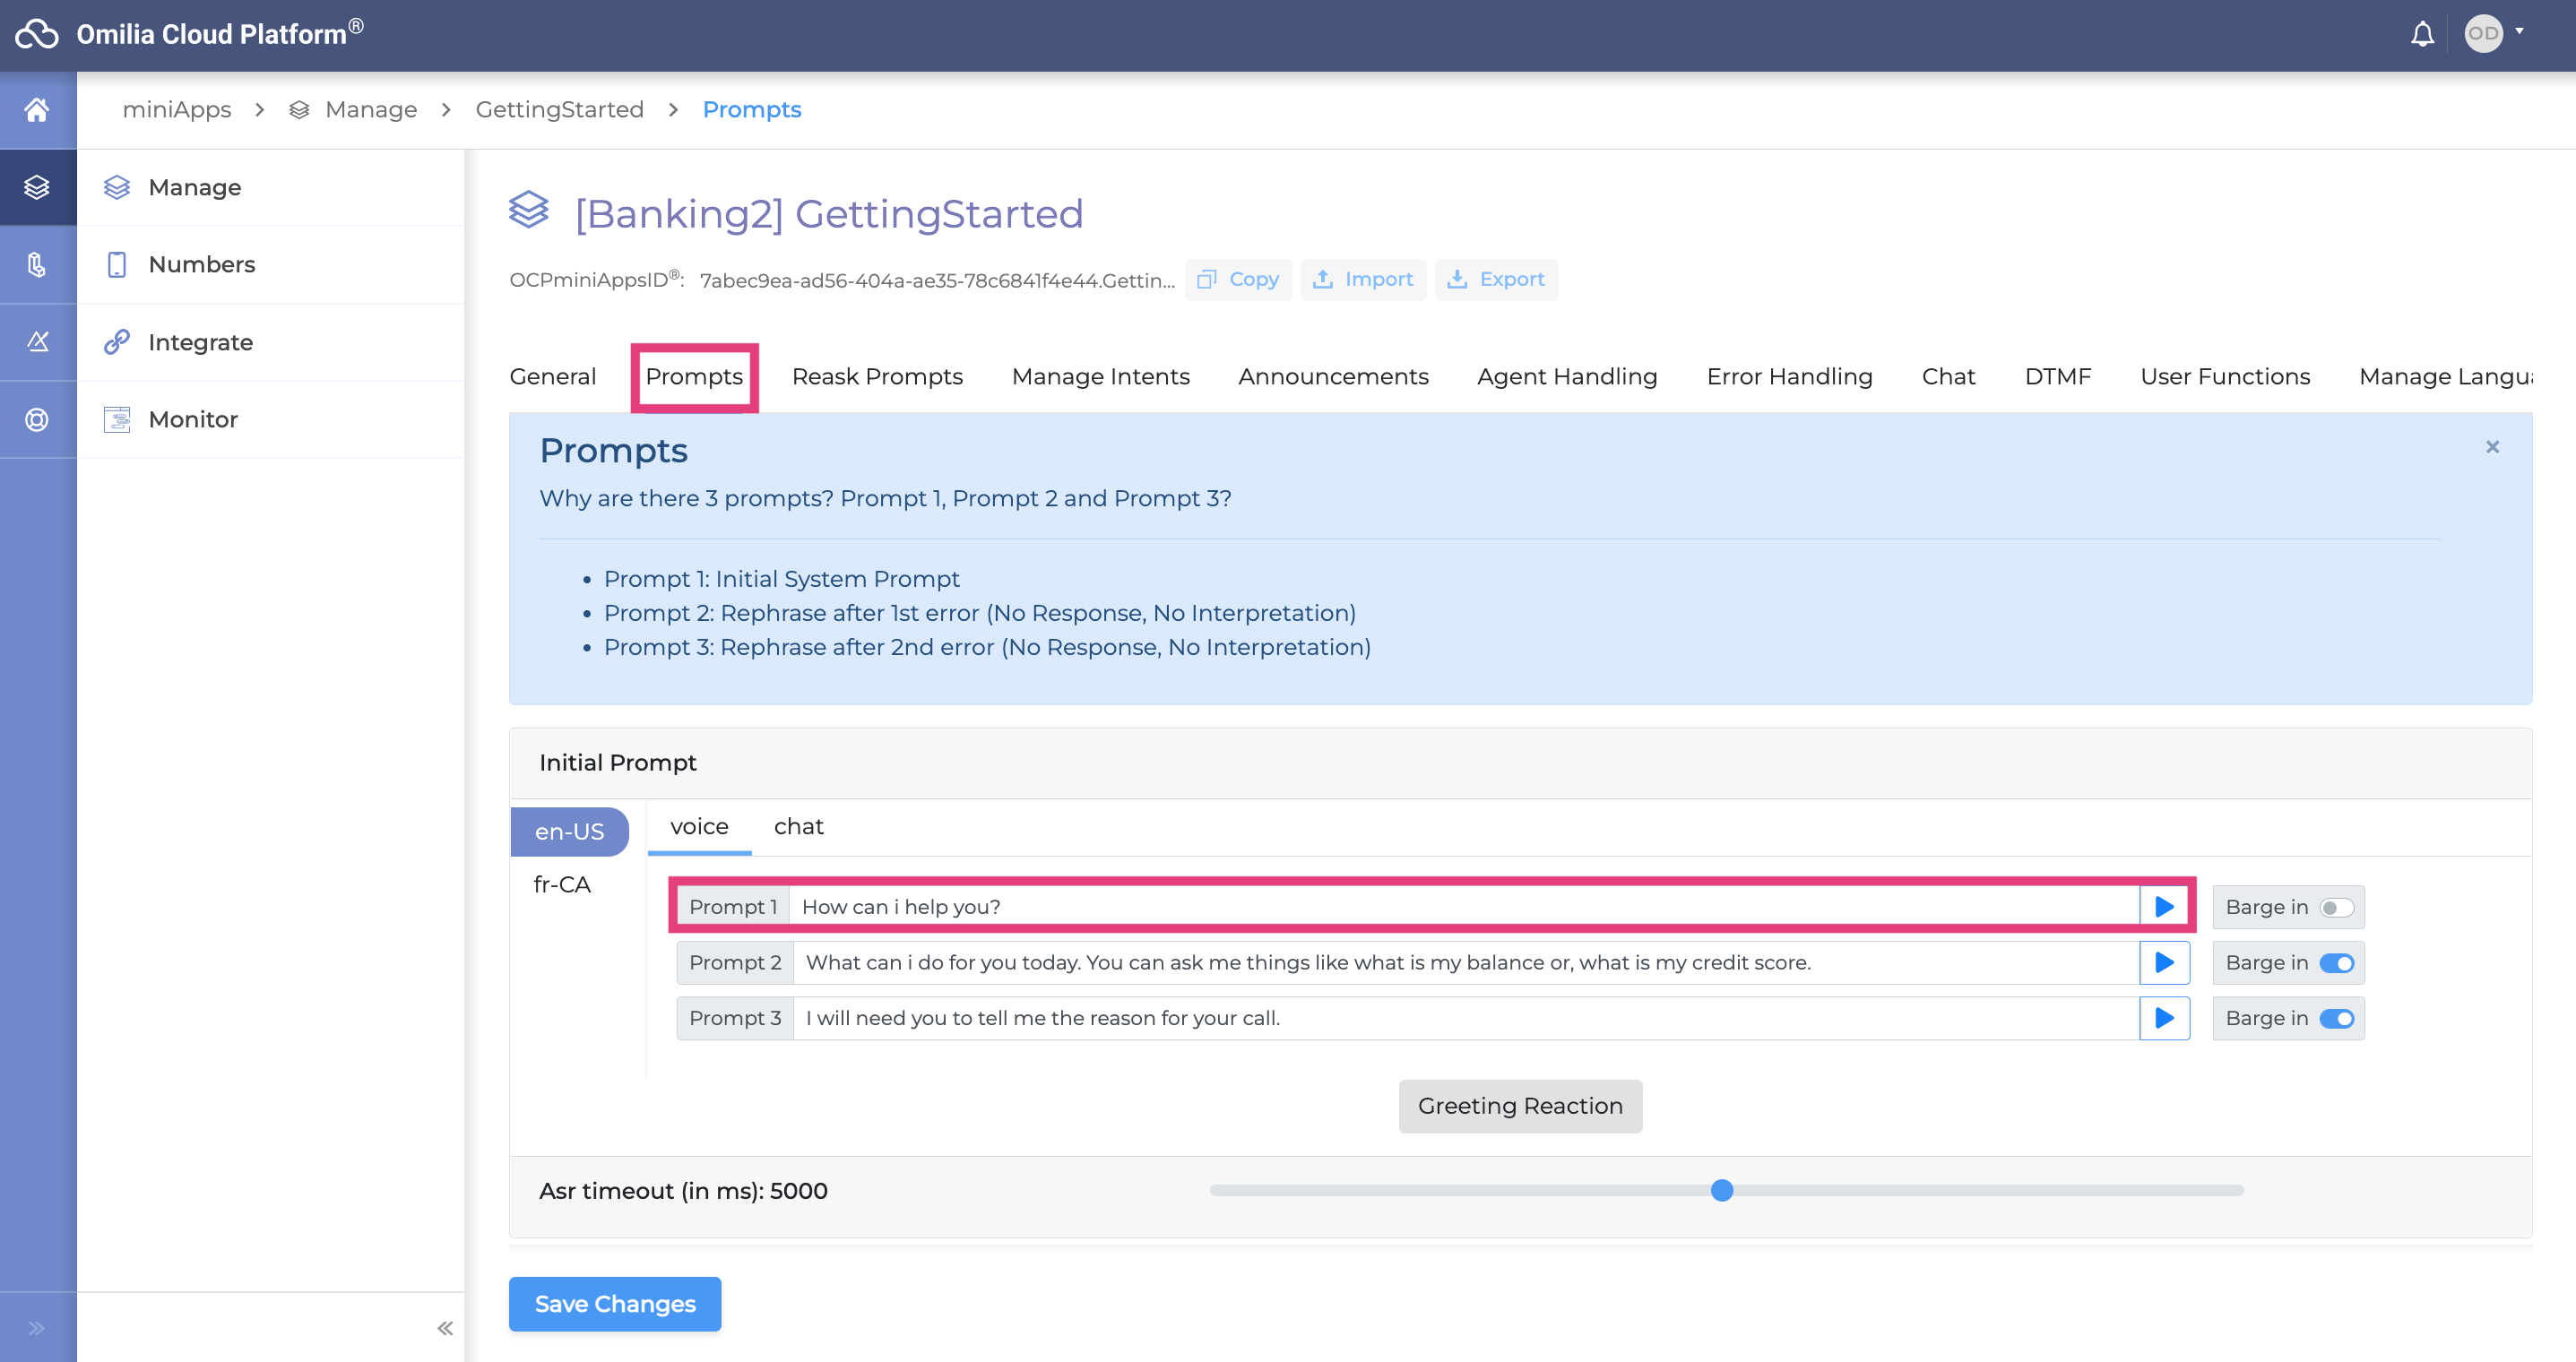Select the en-US language
This screenshot has height=1362, width=2576.
point(569,831)
